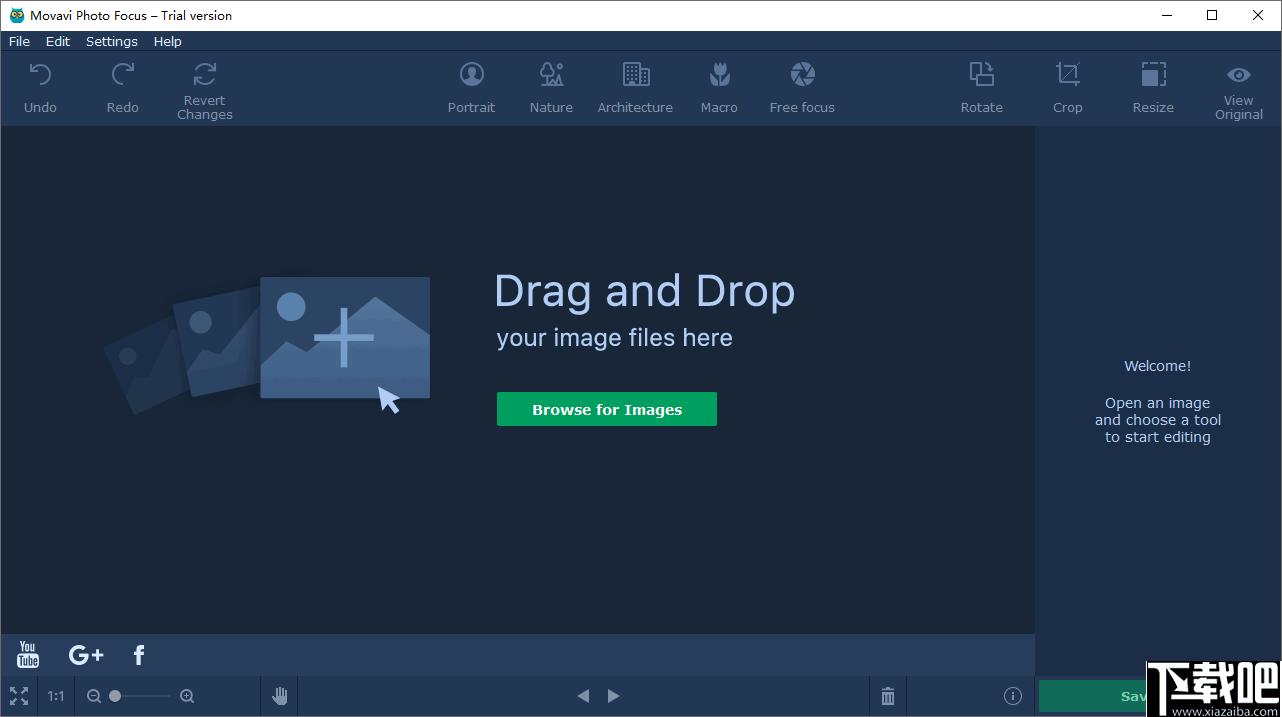This screenshot has height=717, width=1282.
Task: Choose the Nature focus preset
Action: click(551, 88)
